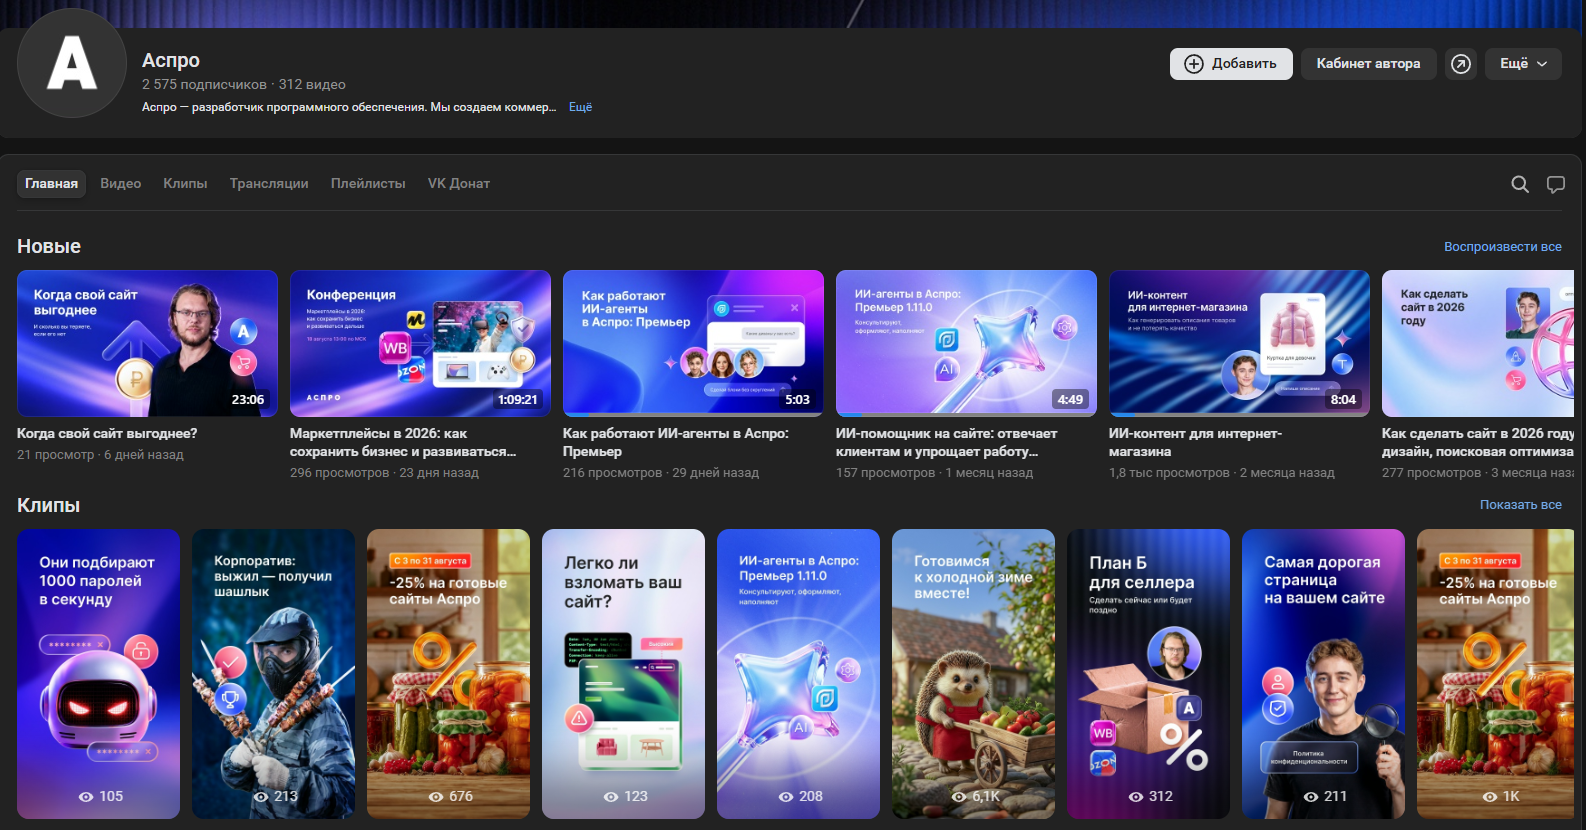Open the 23:06 video thumbnail "Когда свой сайт выгоднее"

point(147,343)
